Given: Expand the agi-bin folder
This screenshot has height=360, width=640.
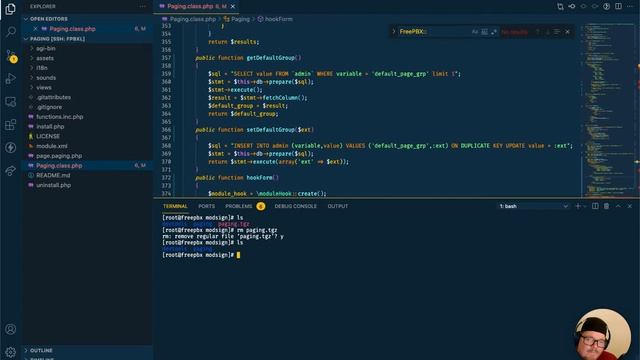Looking at the screenshot, I should (x=46, y=49).
